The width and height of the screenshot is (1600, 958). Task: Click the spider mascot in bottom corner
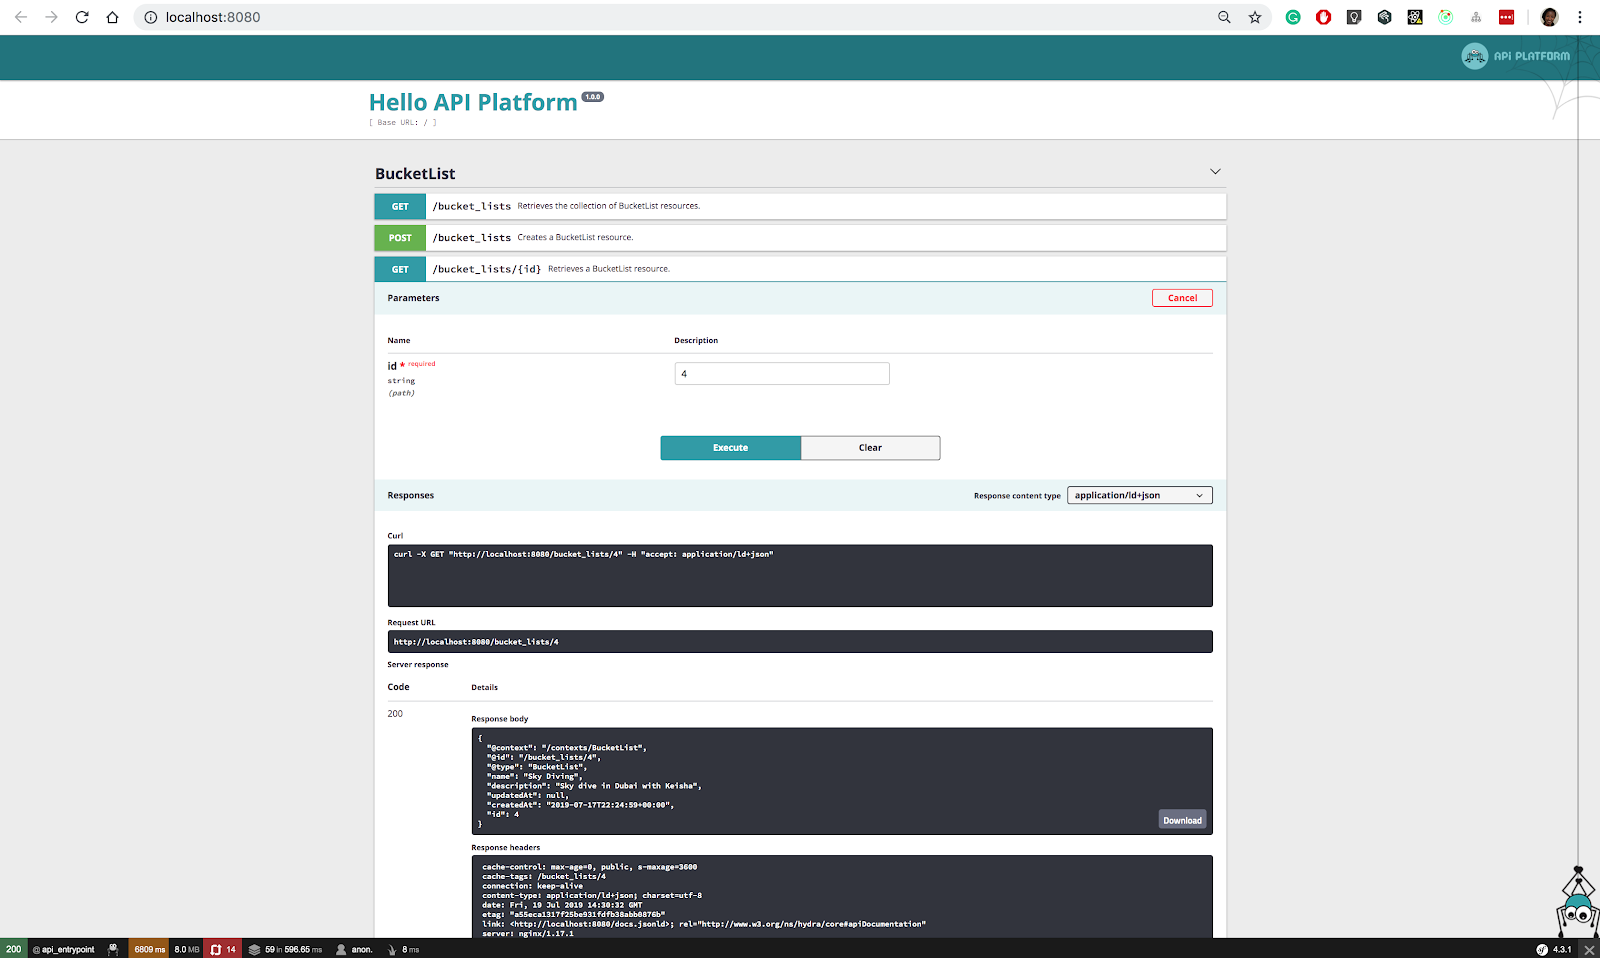pos(1578,902)
